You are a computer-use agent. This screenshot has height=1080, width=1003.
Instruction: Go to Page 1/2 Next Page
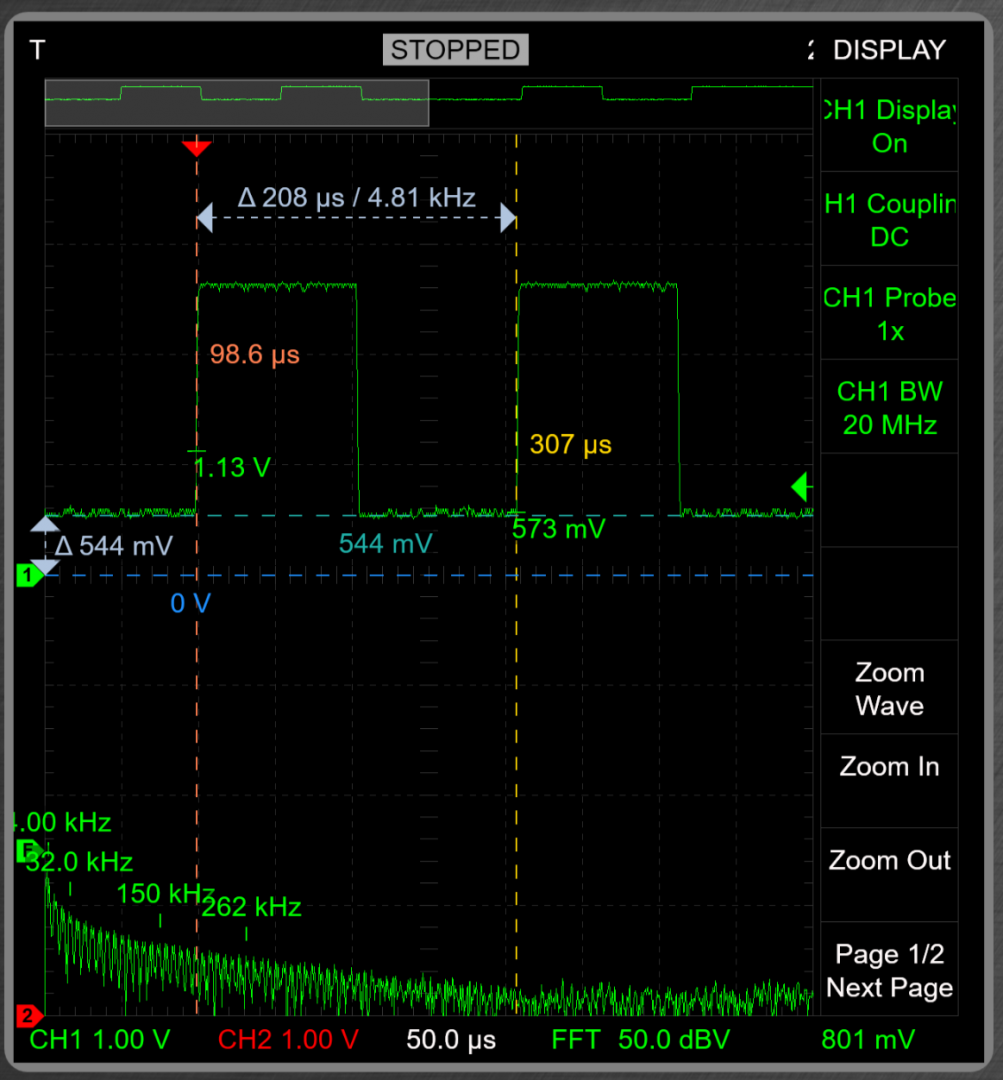[889, 970]
